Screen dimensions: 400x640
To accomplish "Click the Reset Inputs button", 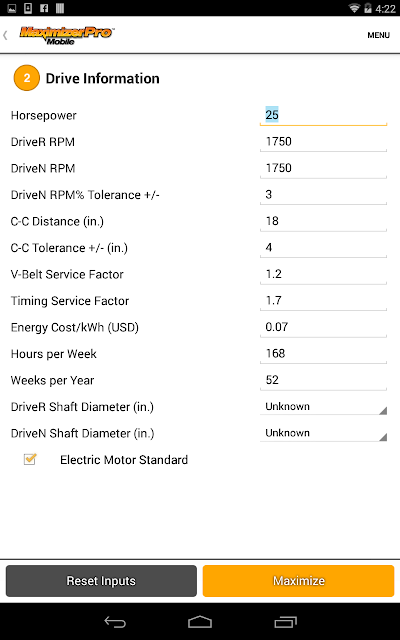I will pos(101,581).
